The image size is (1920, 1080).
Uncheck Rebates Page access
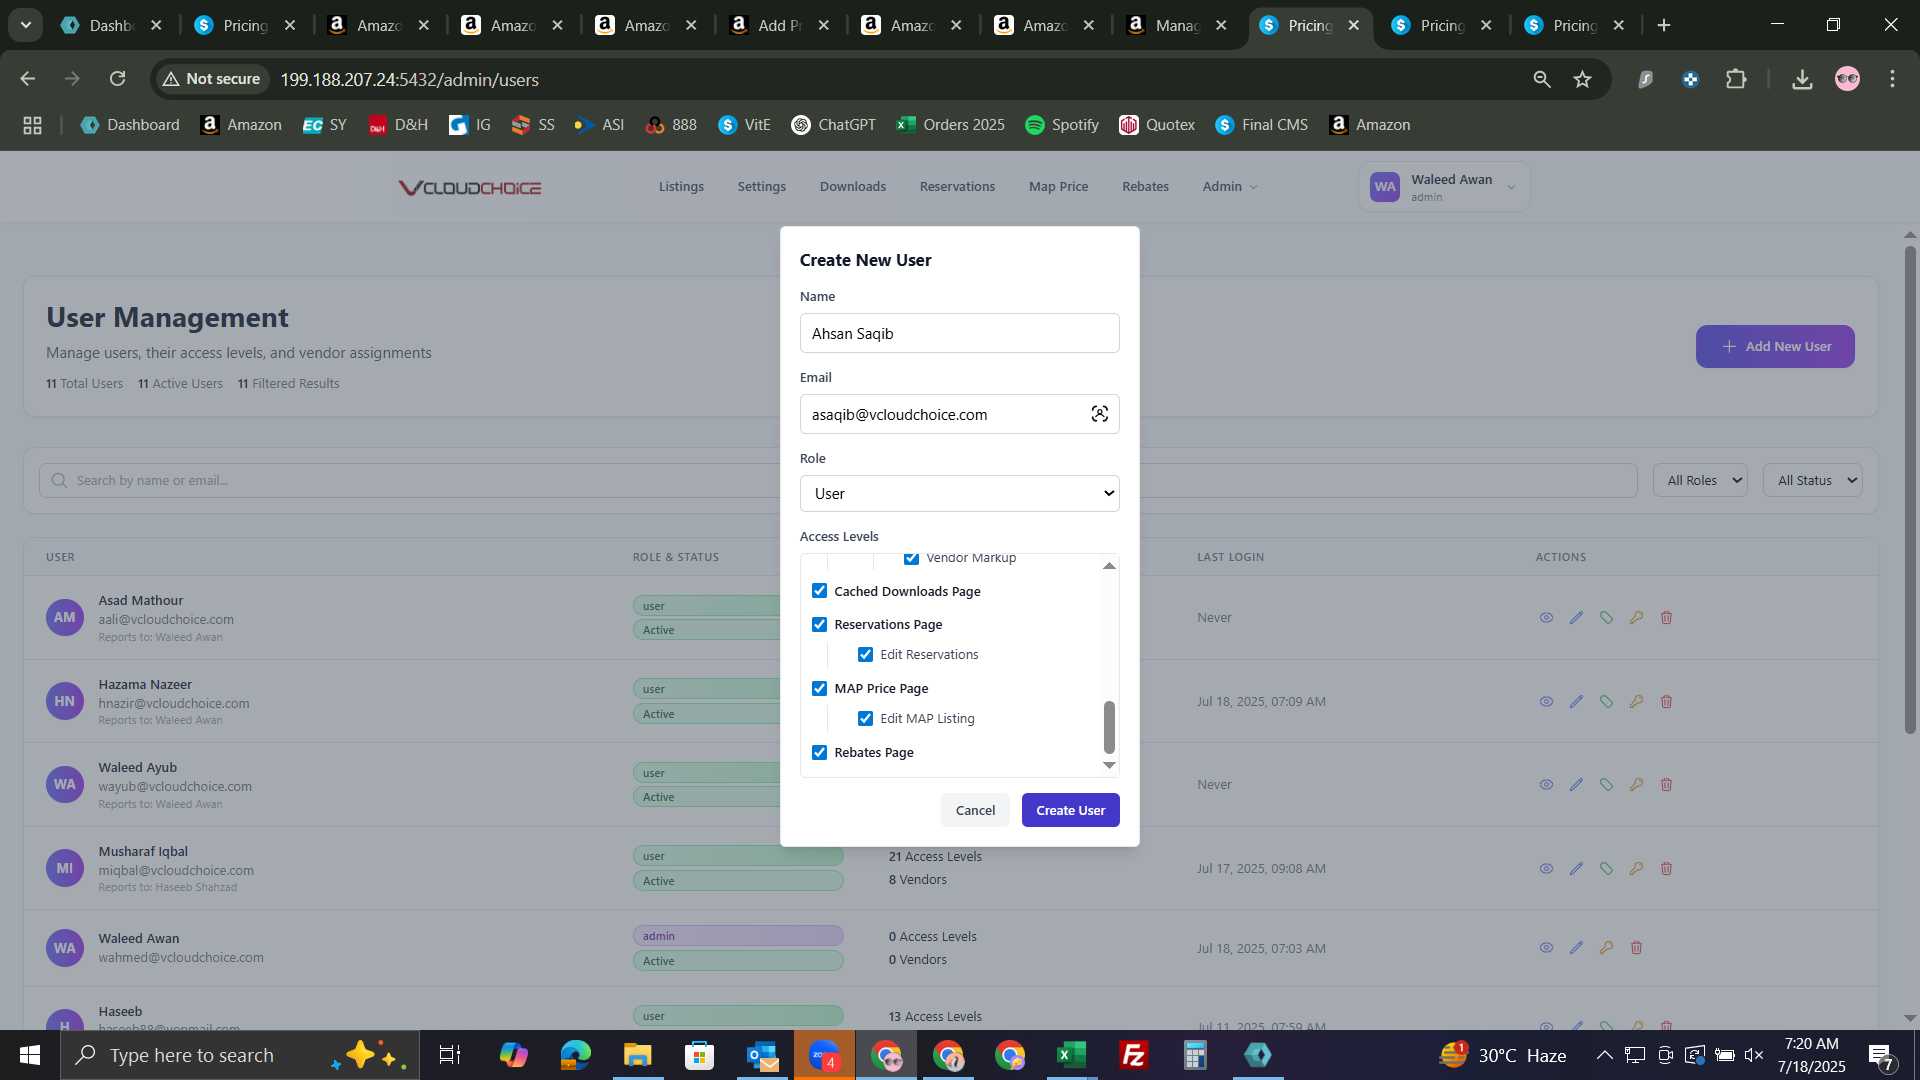pos(819,752)
